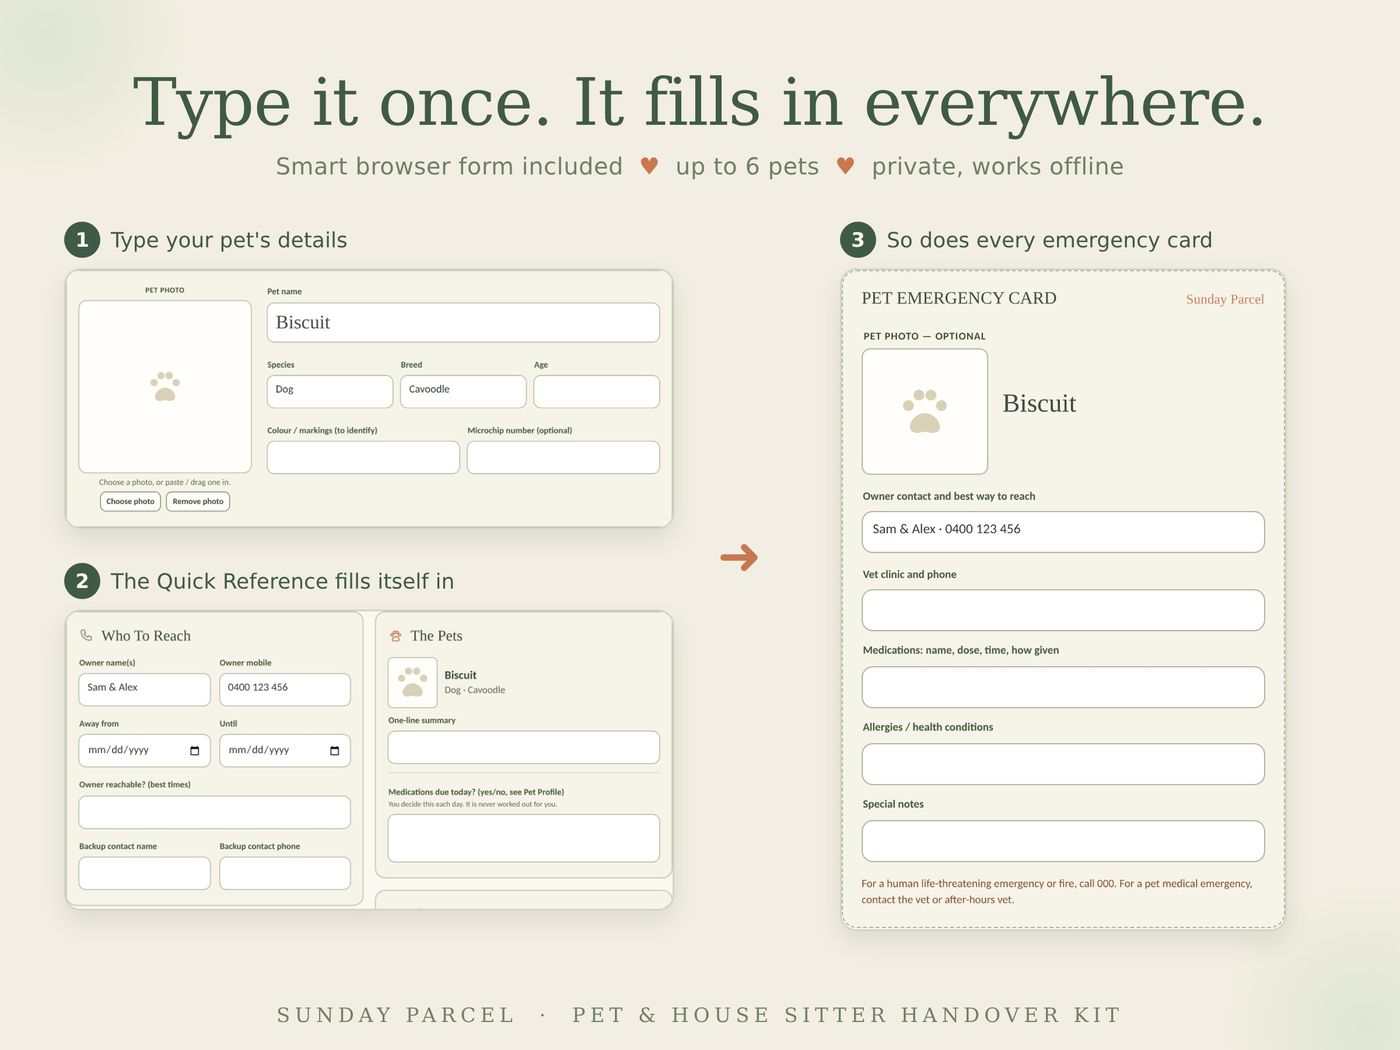Open the Away from date picker calendar icon
The image size is (1400, 1050).
(x=194, y=751)
